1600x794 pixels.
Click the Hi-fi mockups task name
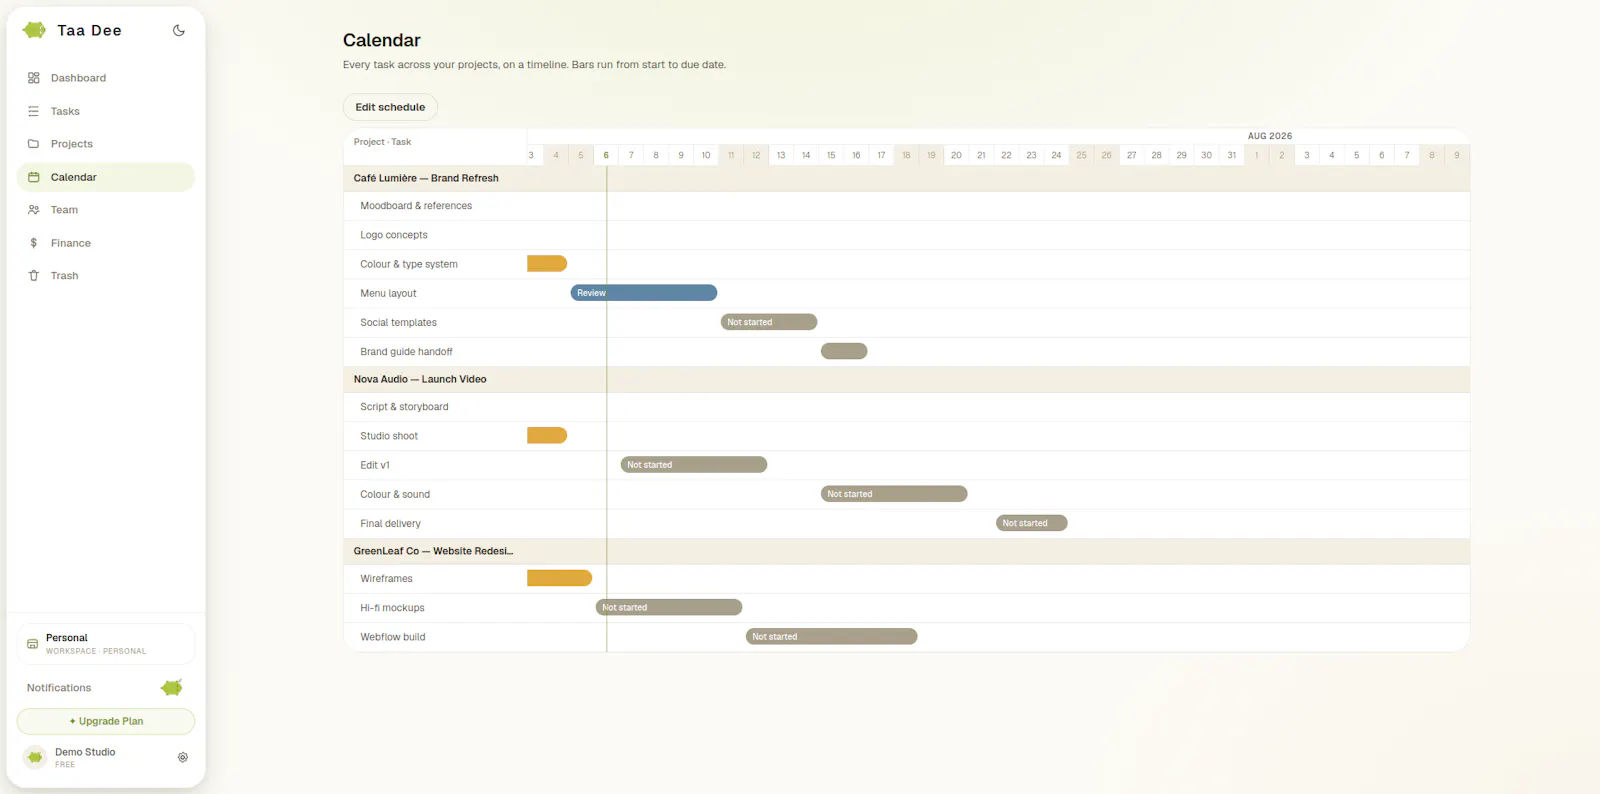click(x=392, y=607)
